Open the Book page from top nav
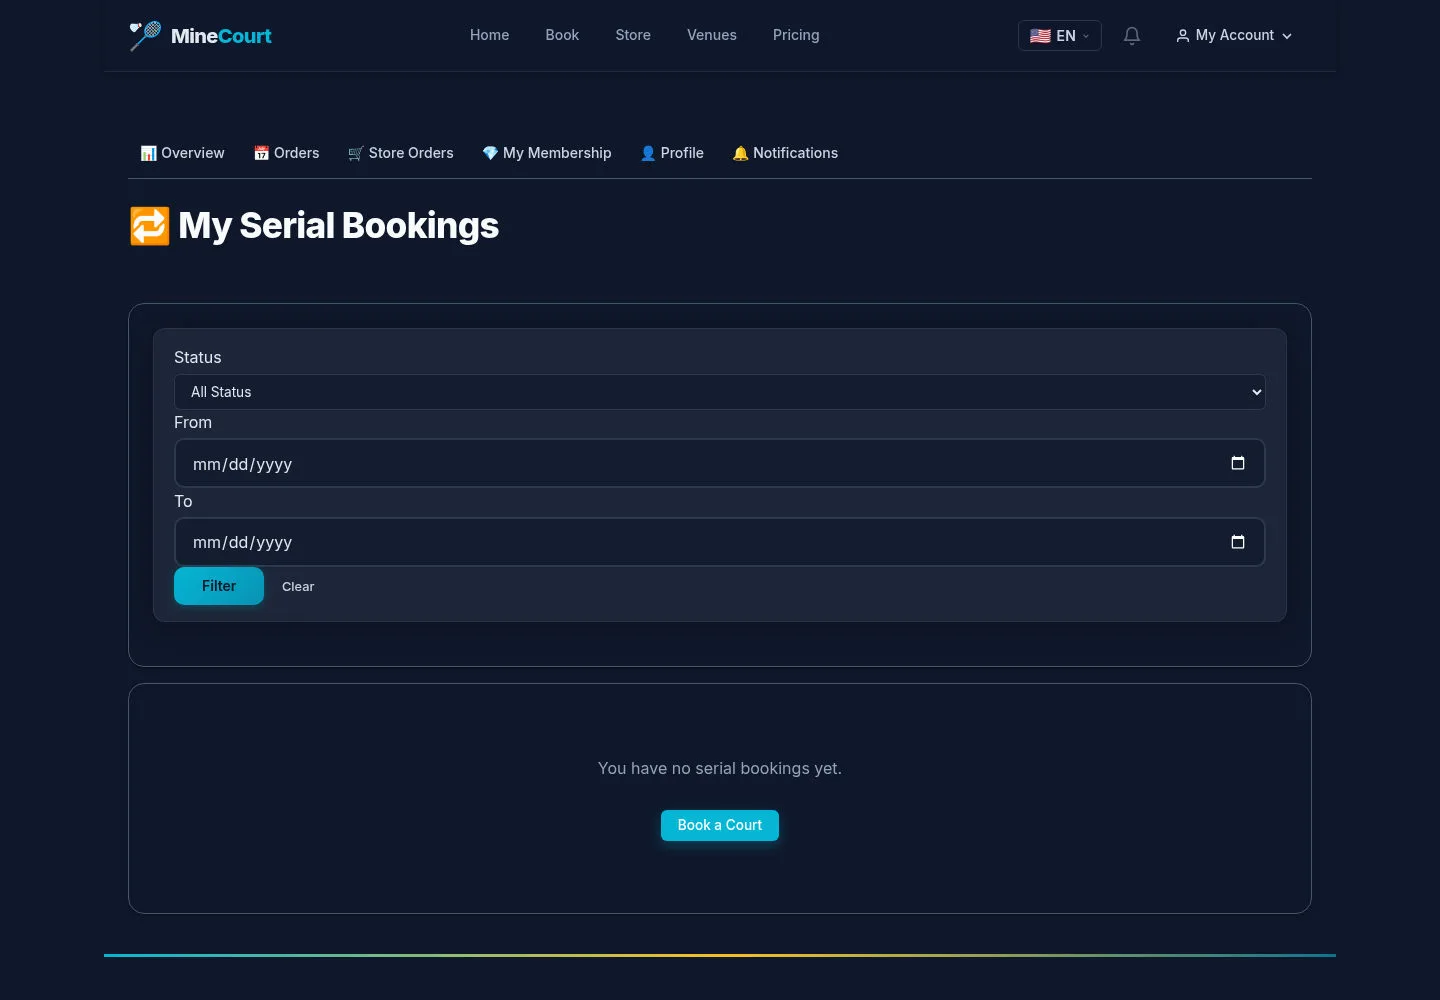This screenshot has width=1440, height=1000. tap(562, 35)
